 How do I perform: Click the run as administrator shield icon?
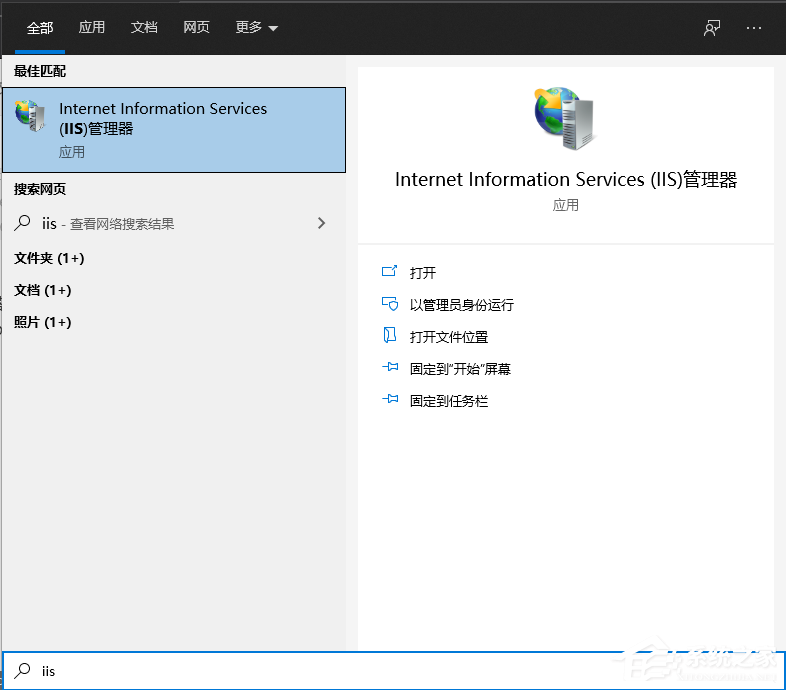[390, 305]
